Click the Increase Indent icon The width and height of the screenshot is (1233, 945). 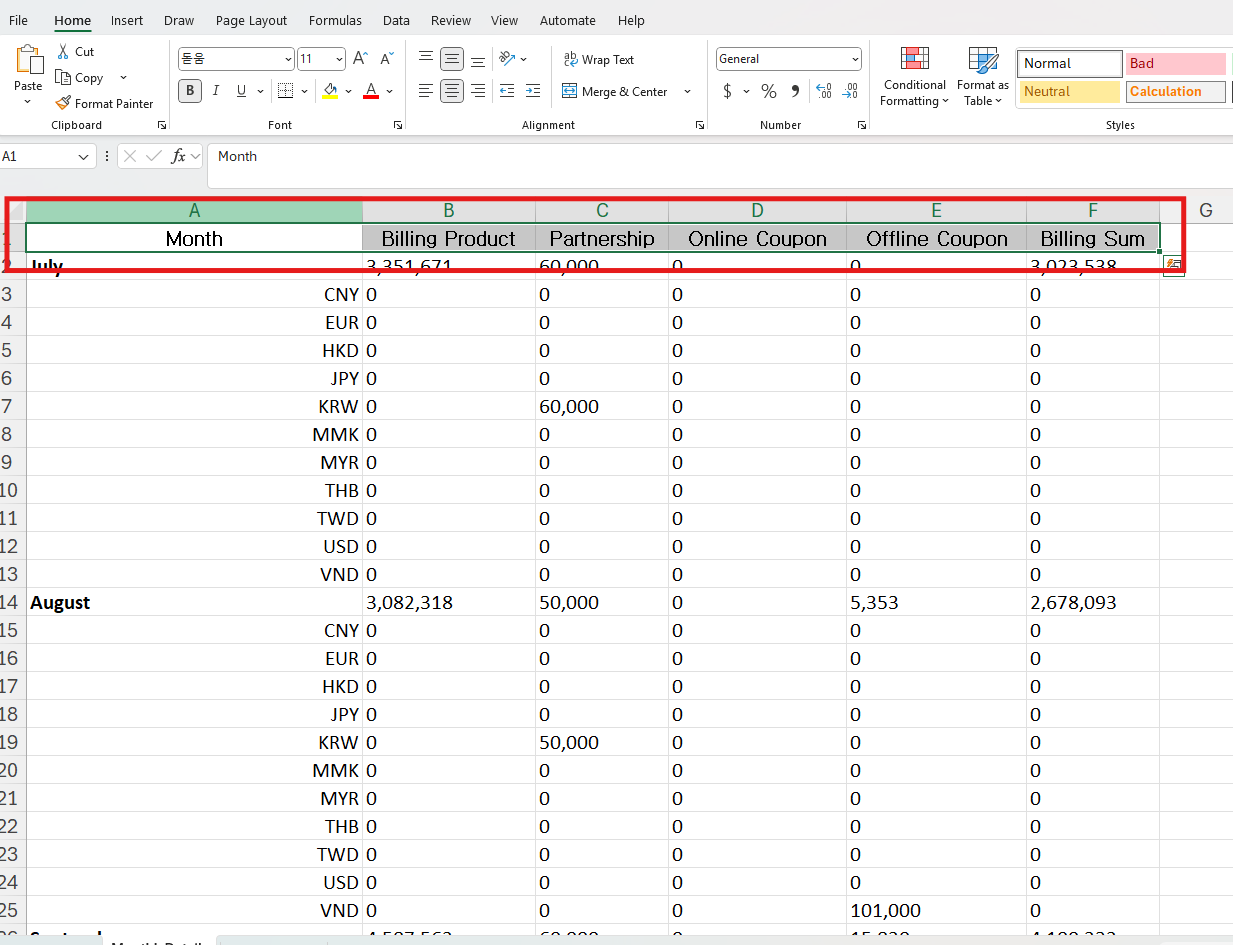tap(533, 91)
